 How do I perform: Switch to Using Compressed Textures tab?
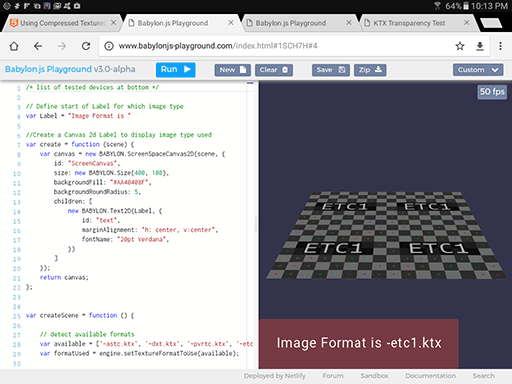pyautogui.click(x=63, y=23)
